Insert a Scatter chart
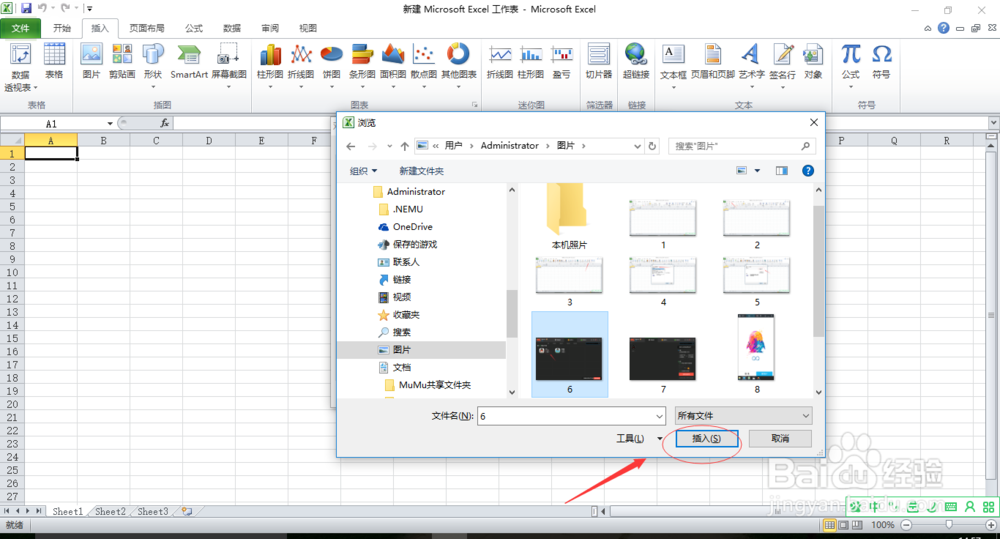1000x539 pixels. tap(423, 64)
